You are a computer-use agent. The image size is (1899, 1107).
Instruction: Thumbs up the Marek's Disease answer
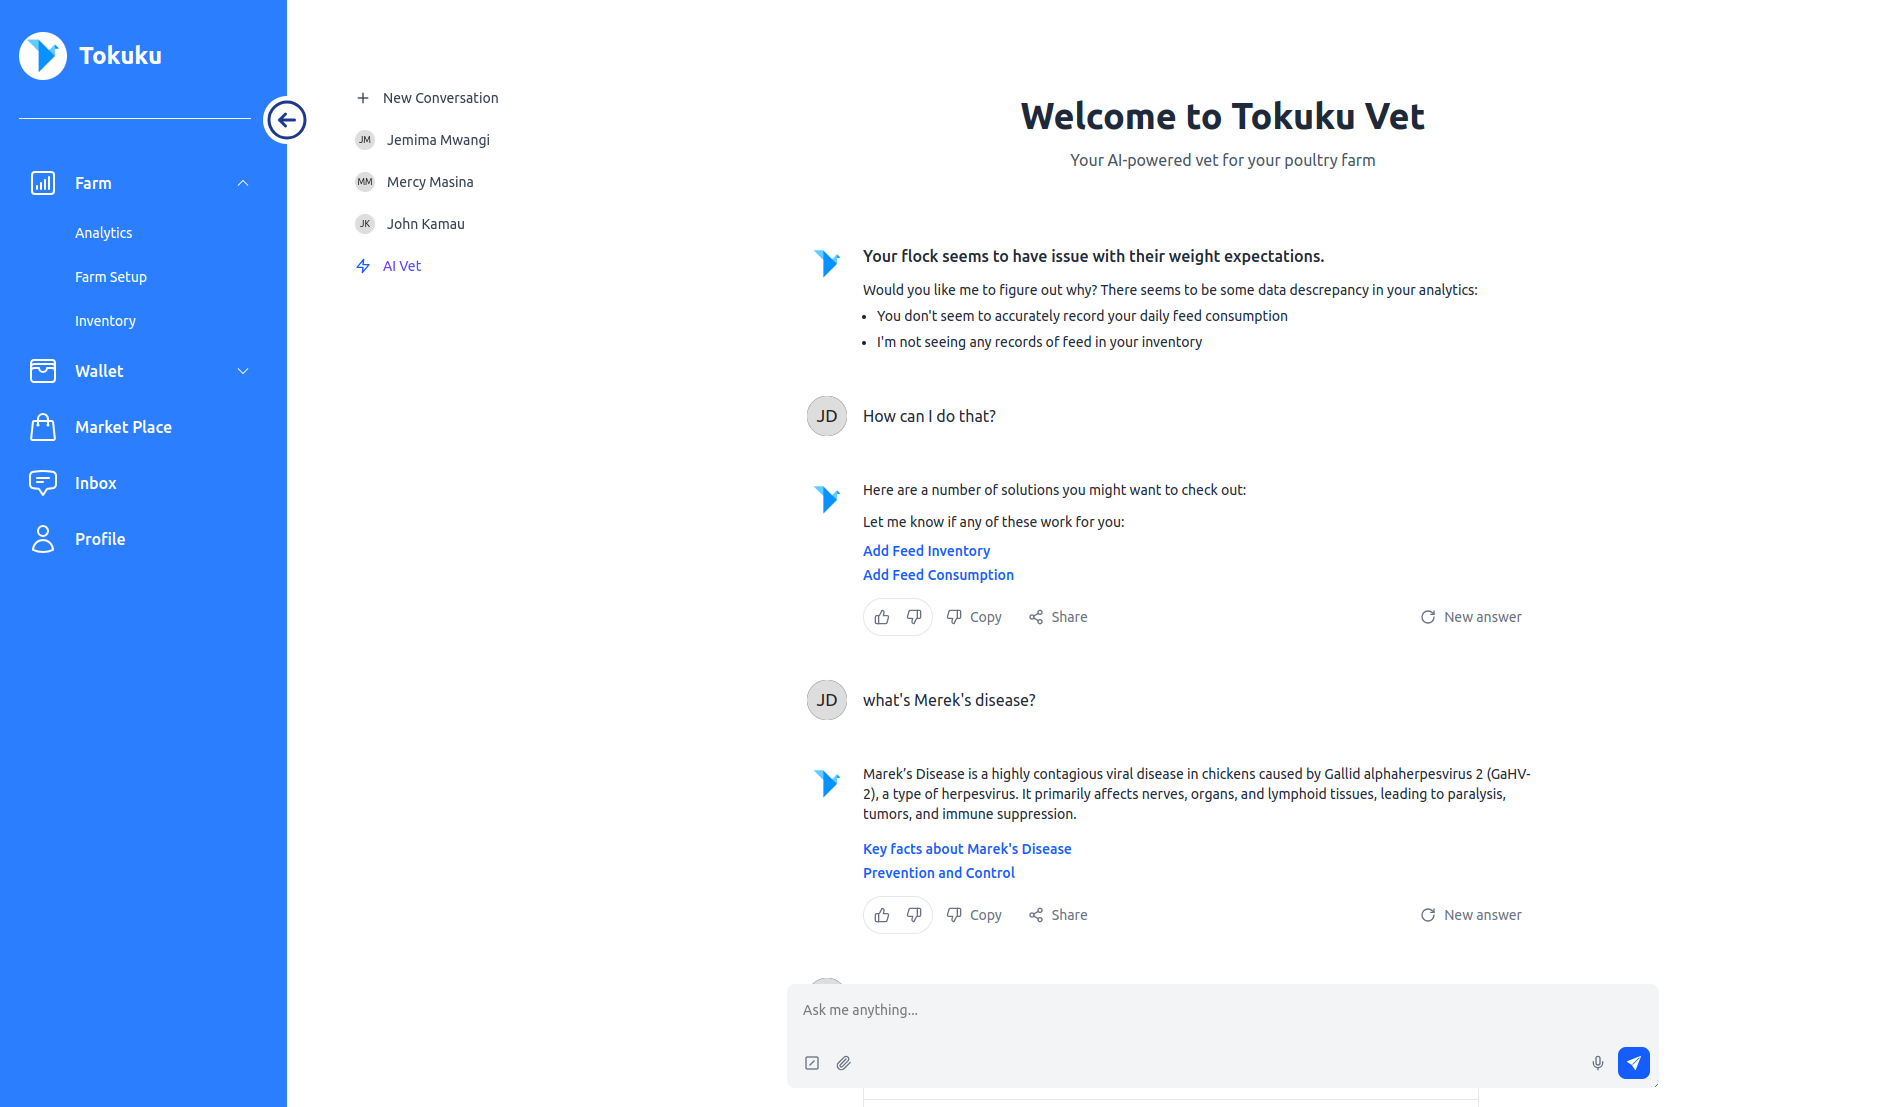[x=881, y=915]
